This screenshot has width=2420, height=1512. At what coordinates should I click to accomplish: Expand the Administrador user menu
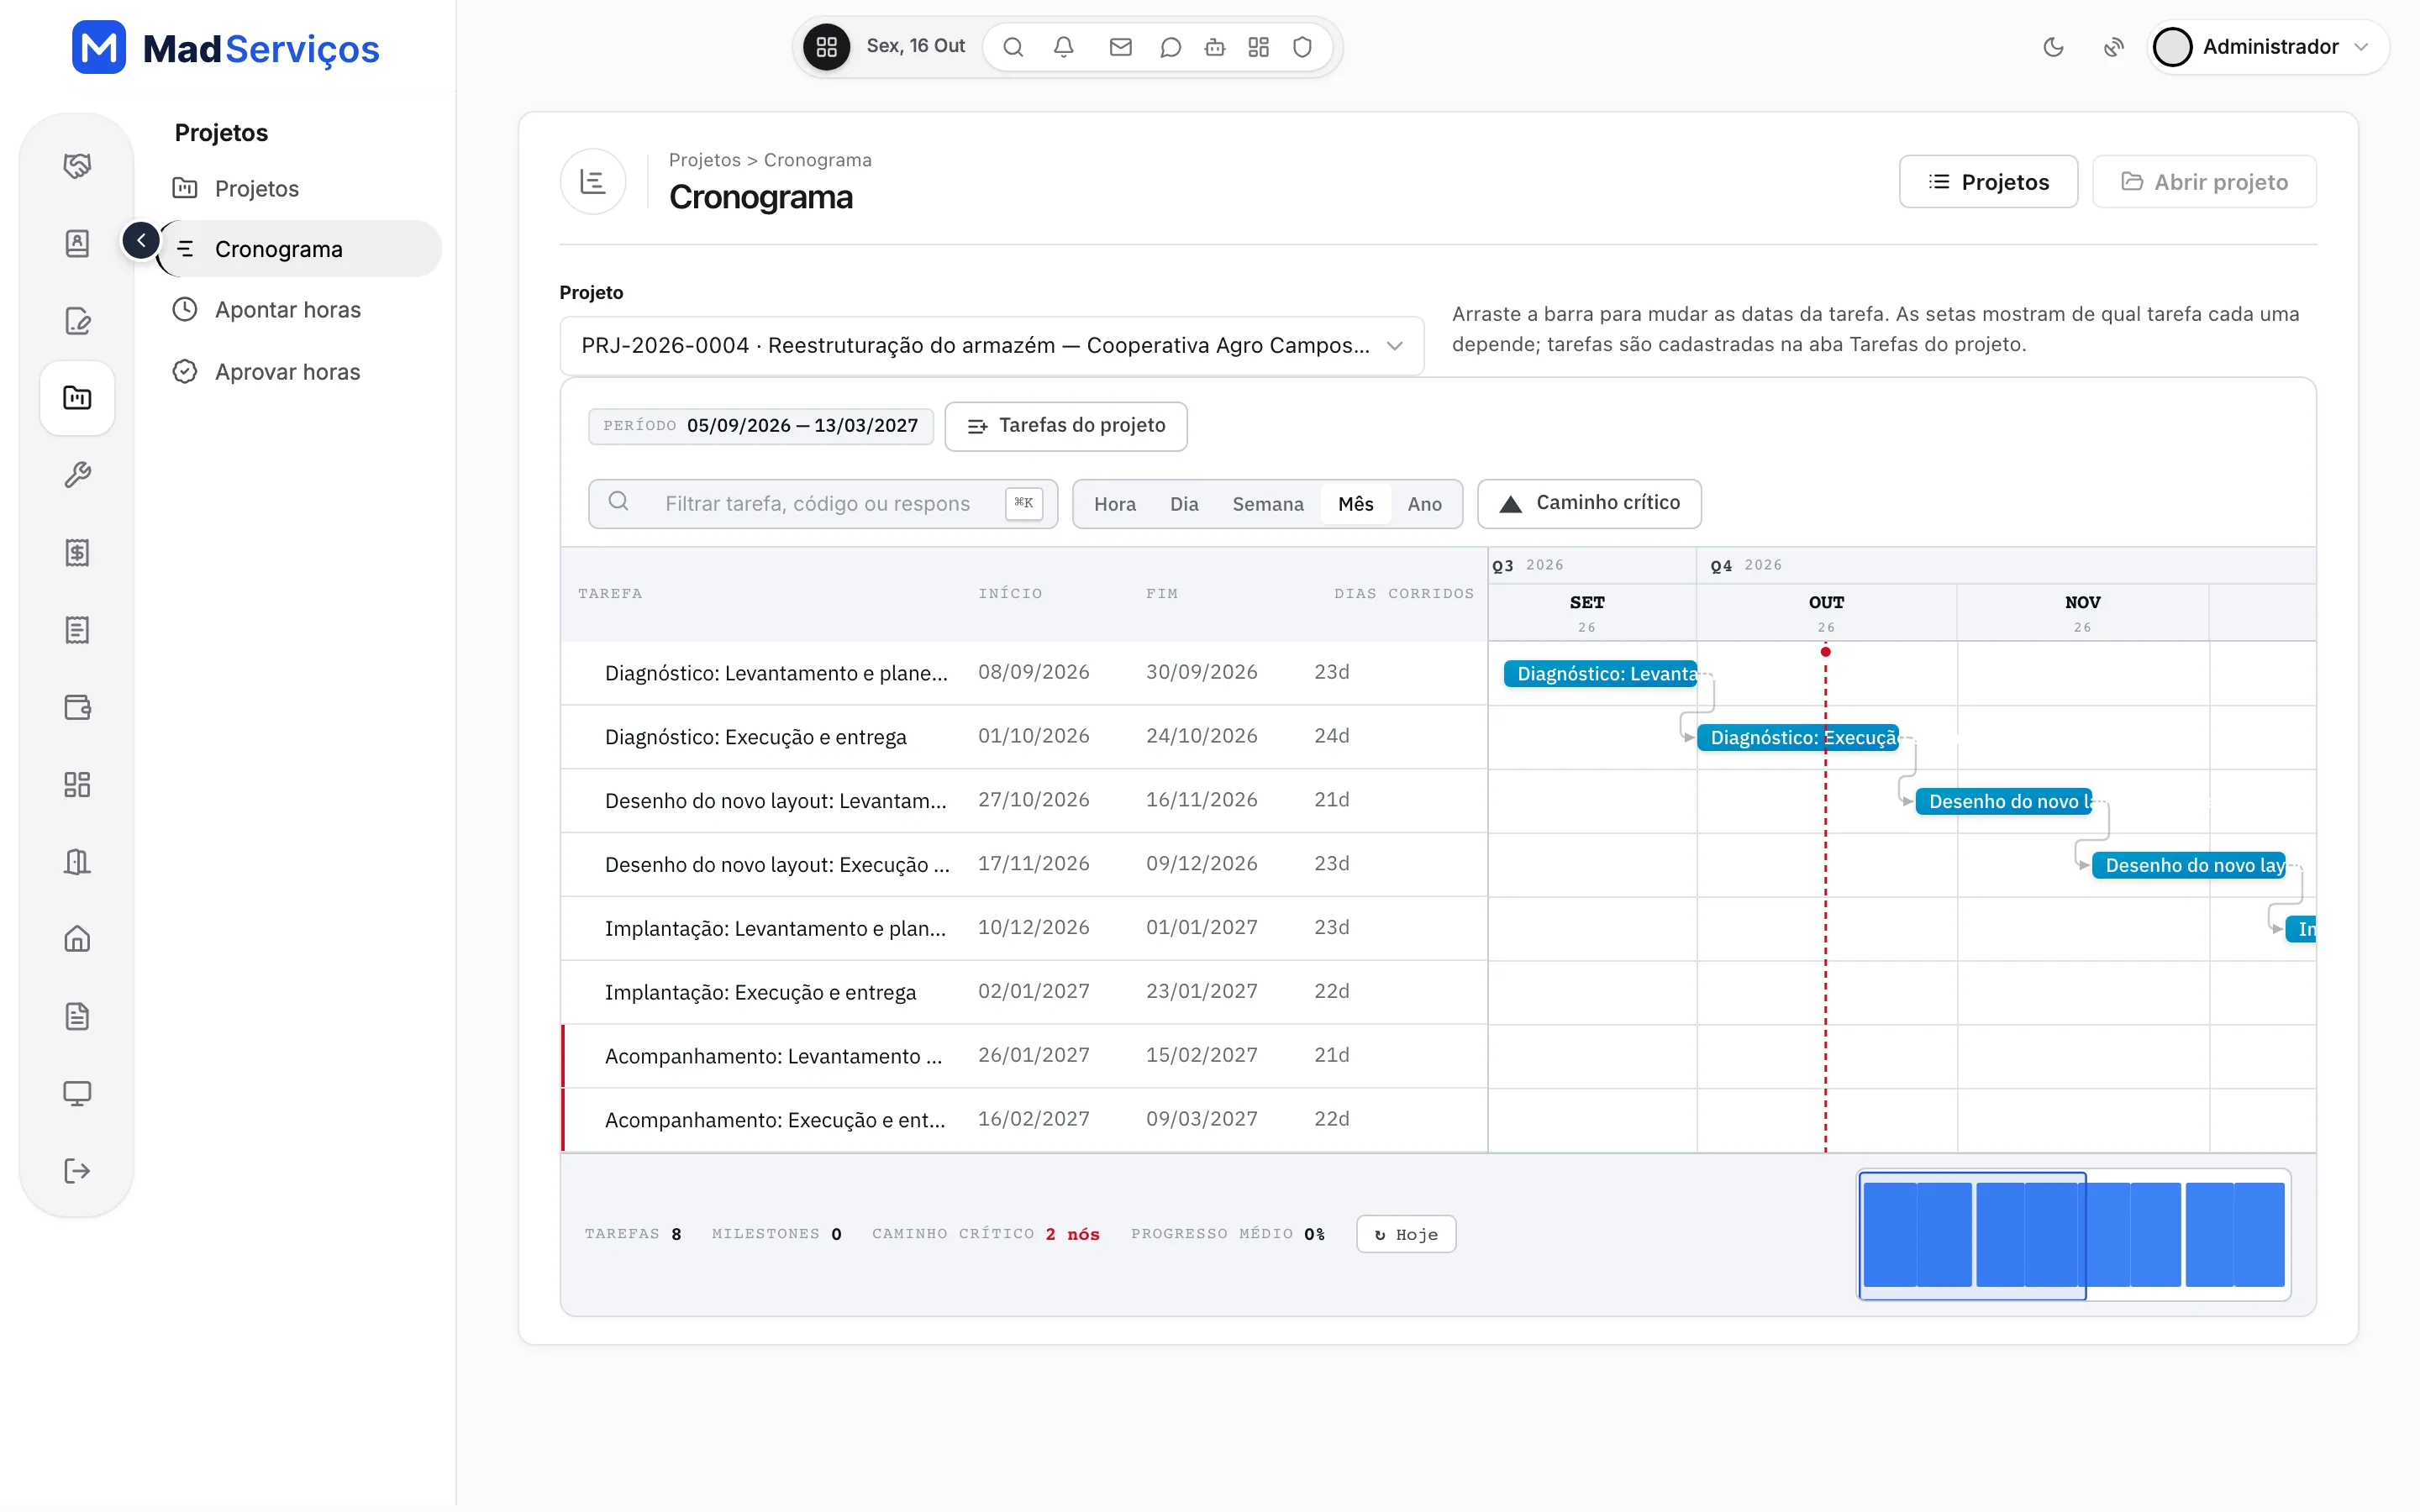click(x=2268, y=47)
